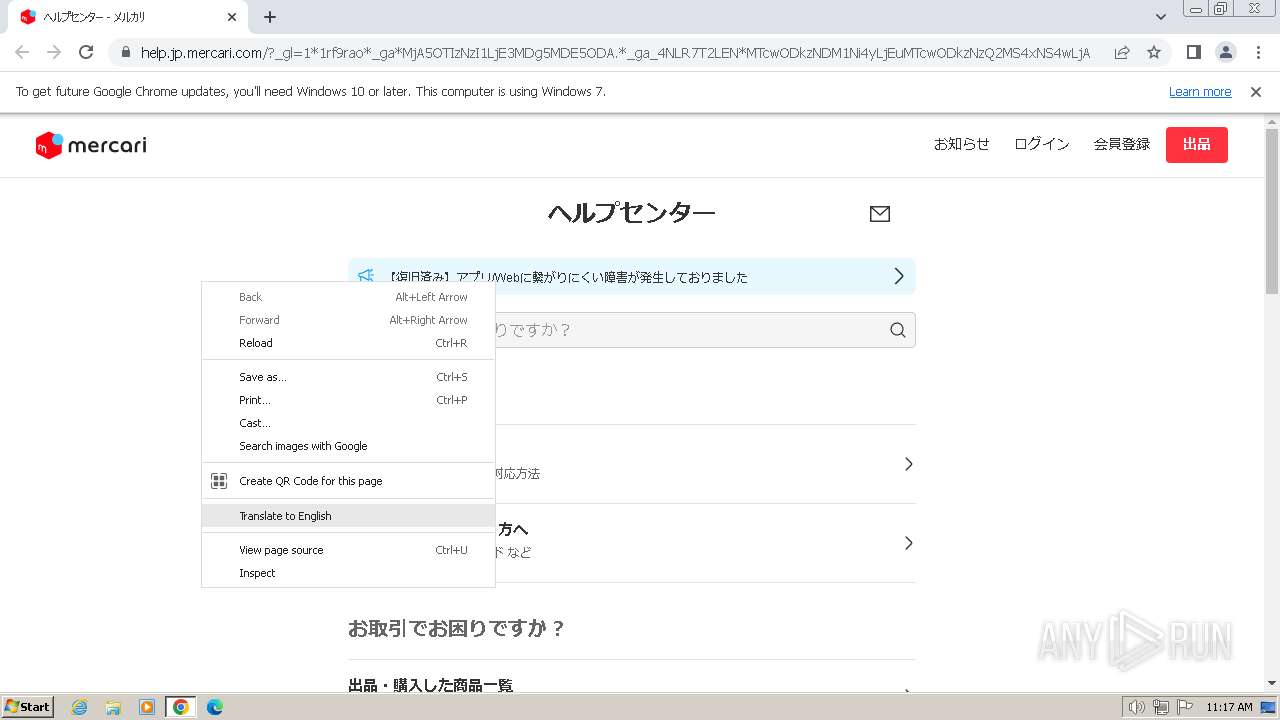The height and width of the screenshot is (720, 1280).
Task: Select Forward in context menu
Action: point(348,320)
